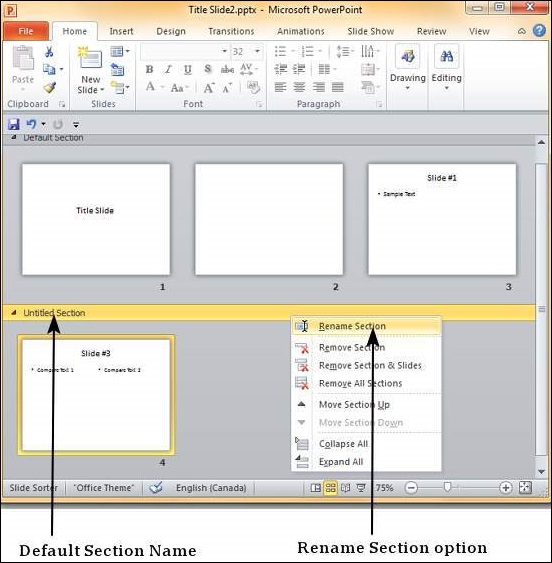Open PowerPoint Help question mark
552x563 pixels.
(x=539, y=31)
